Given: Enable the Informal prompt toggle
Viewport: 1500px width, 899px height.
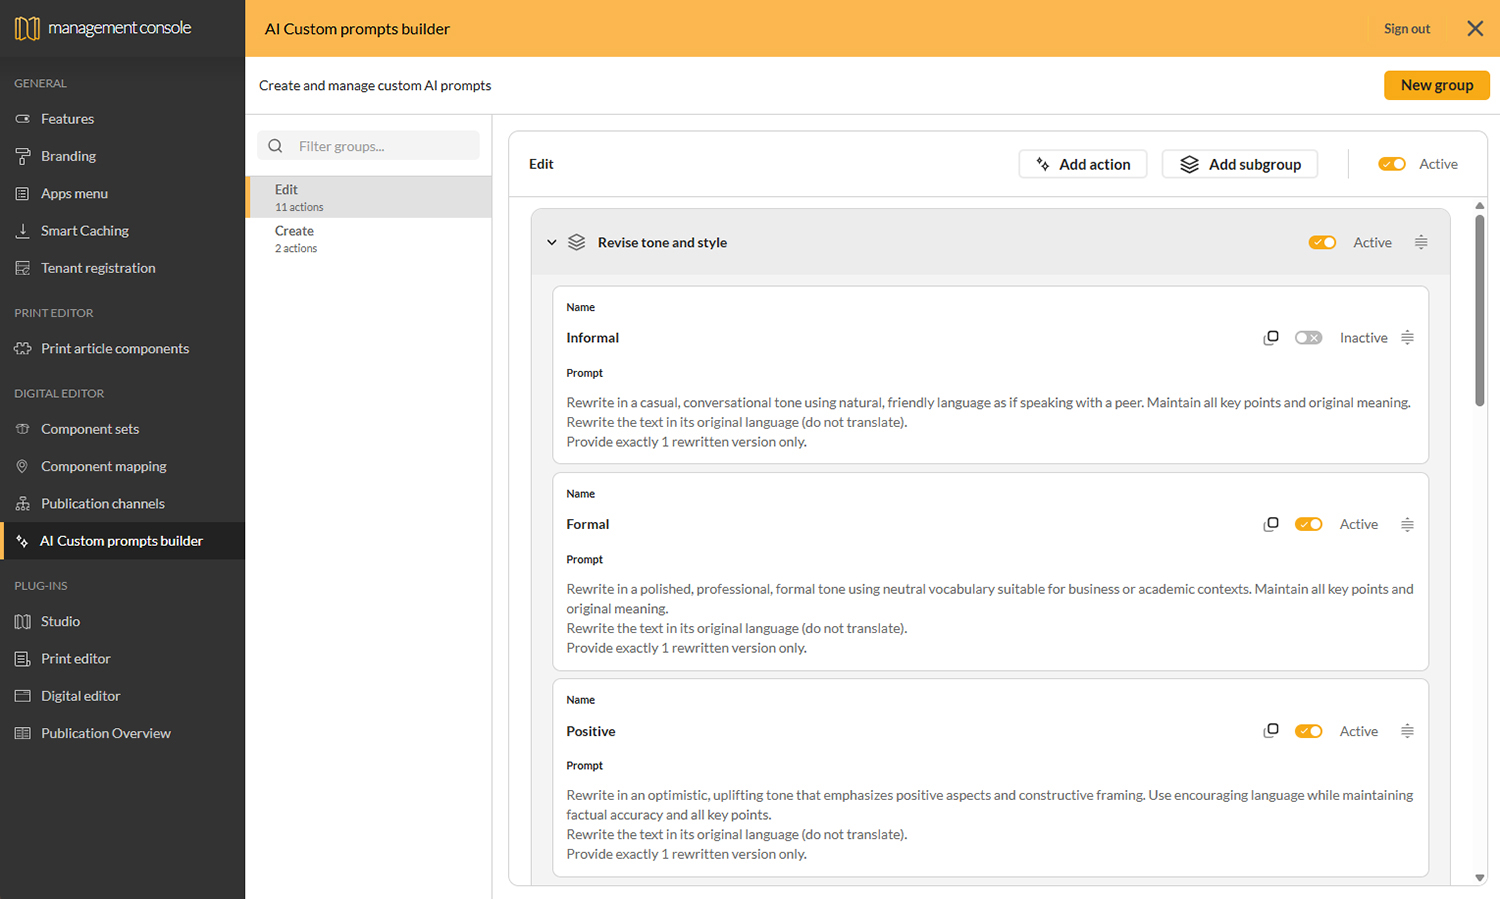Looking at the screenshot, I should pos(1308,337).
